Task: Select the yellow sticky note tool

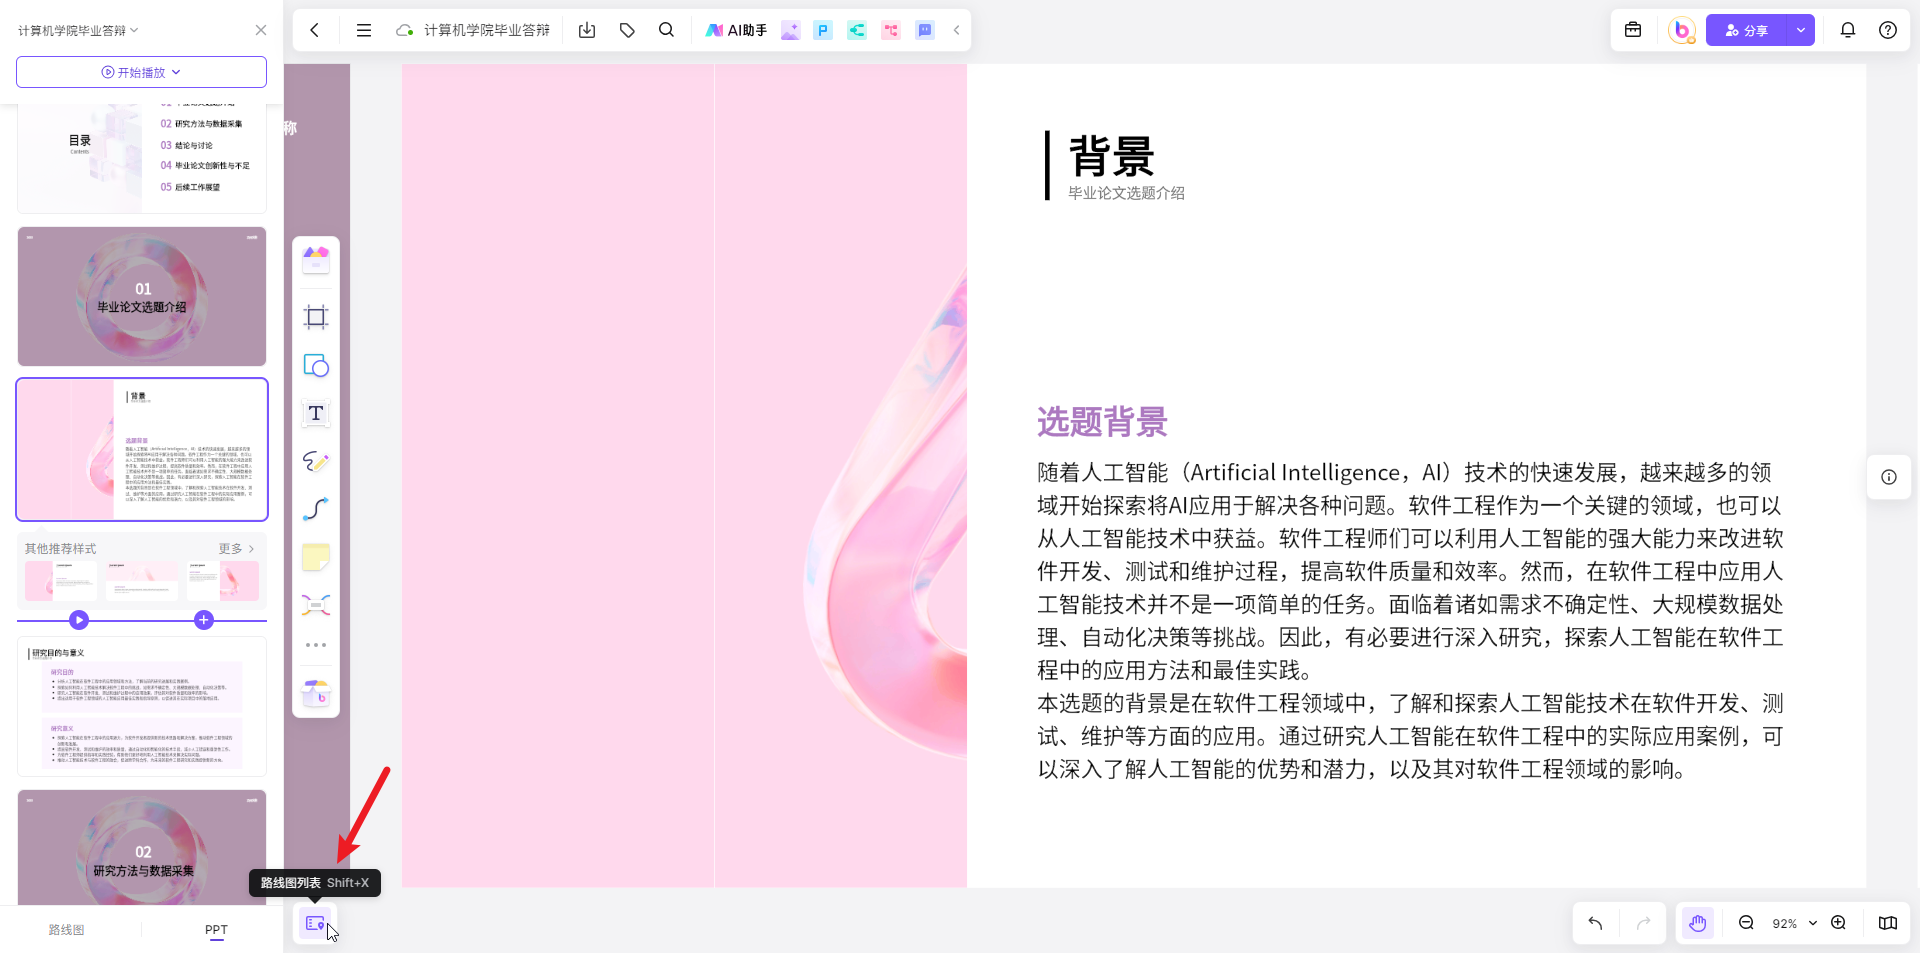Action: click(316, 557)
